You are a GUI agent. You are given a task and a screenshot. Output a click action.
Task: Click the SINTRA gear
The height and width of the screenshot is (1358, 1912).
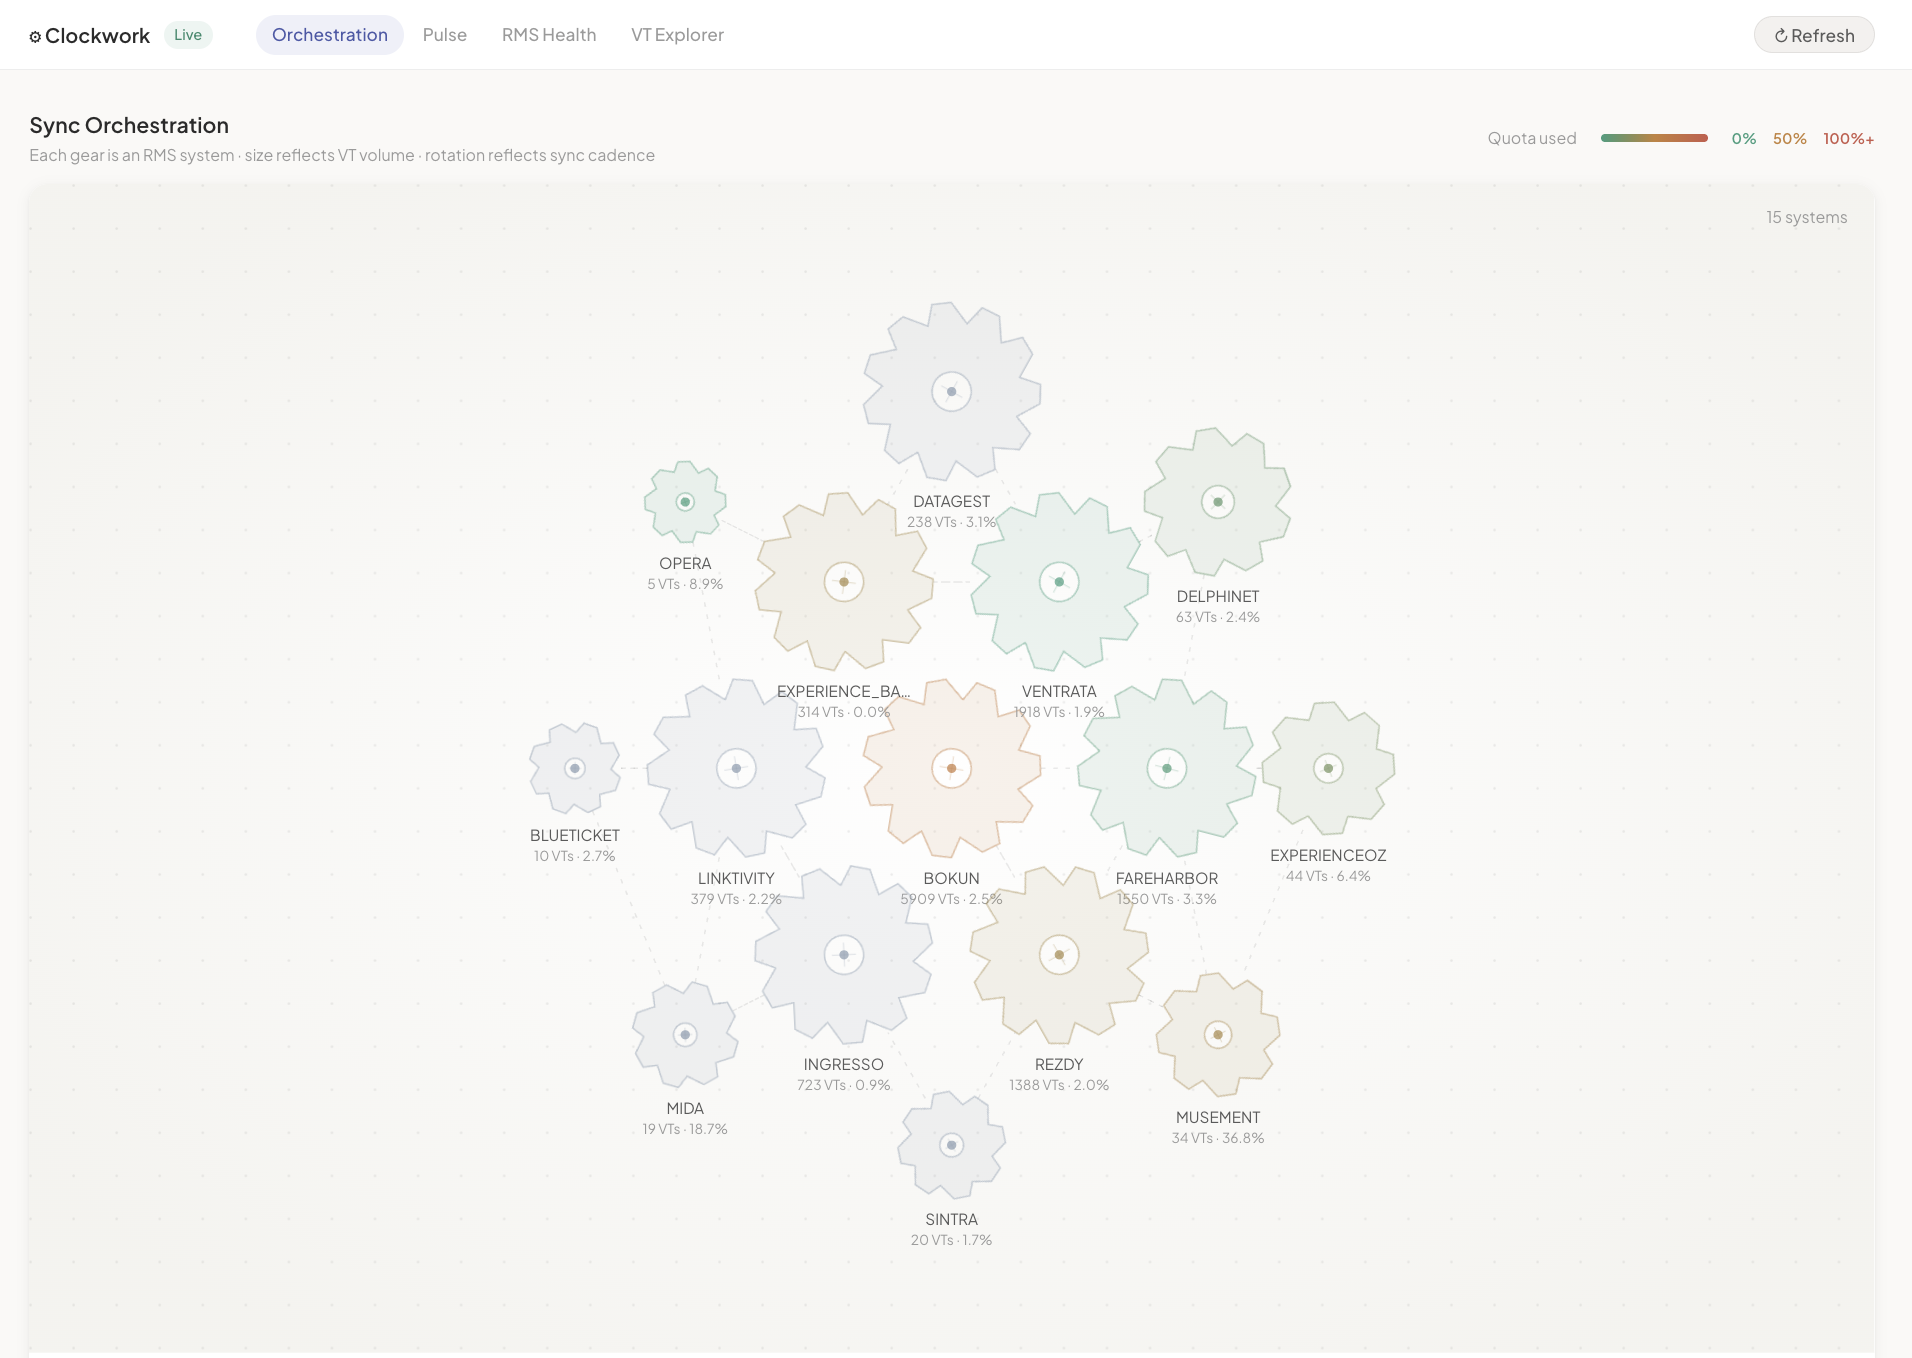pyautogui.click(x=952, y=1145)
